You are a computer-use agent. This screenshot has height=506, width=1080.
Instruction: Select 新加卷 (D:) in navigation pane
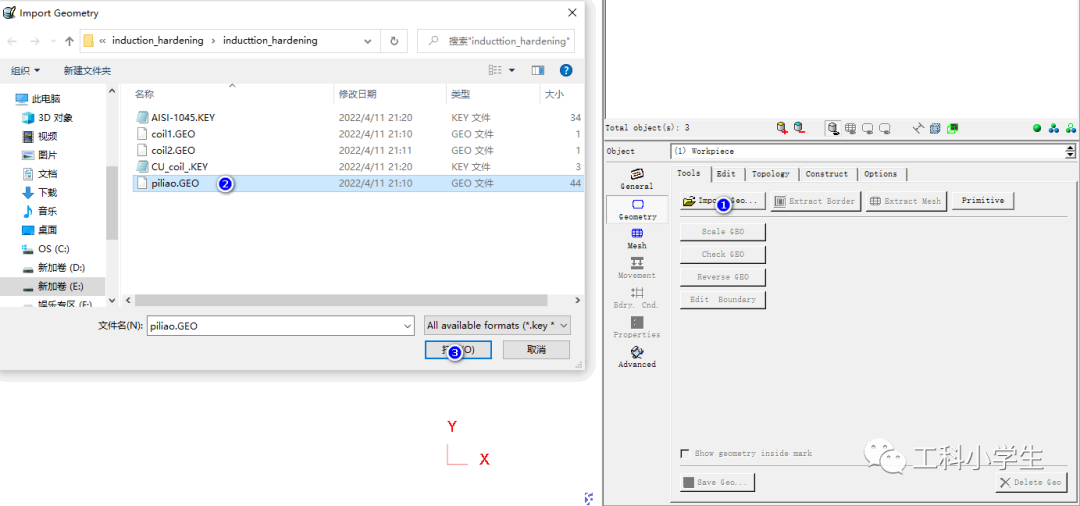[x=61, y=267]
